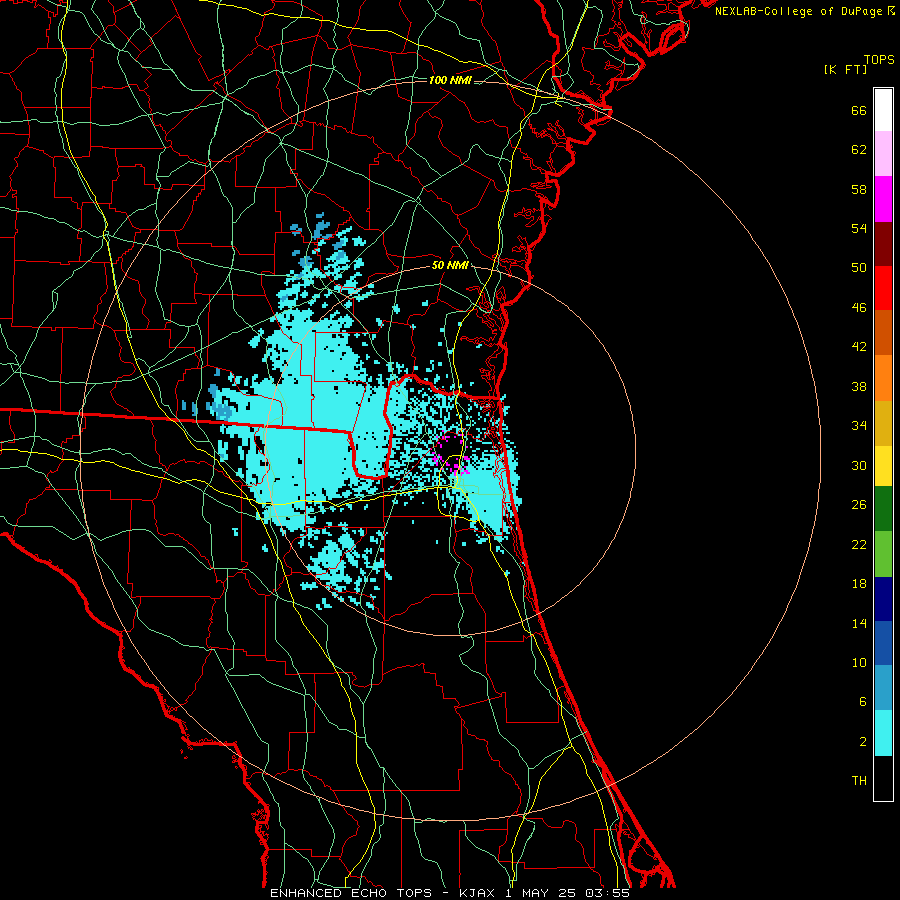The image size is (900, 900).
Task: Click the gold 34 kft legend swatch
Action: pos(883,423)
